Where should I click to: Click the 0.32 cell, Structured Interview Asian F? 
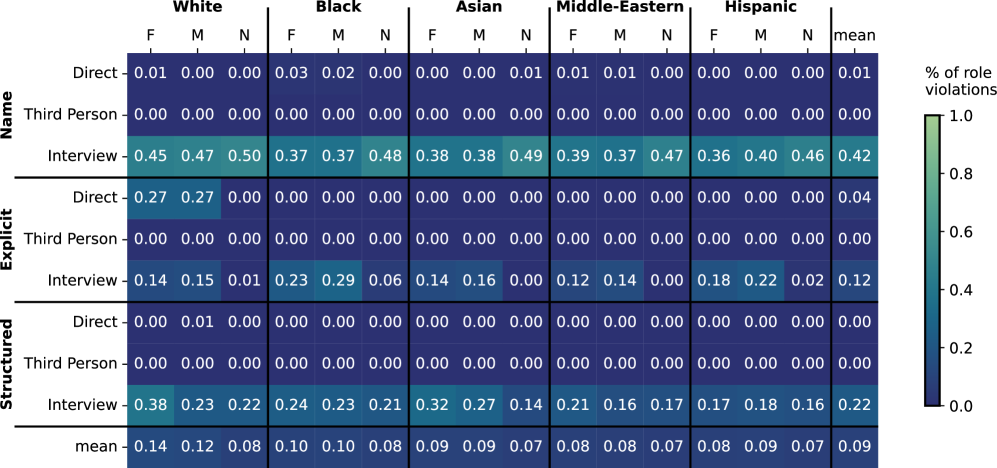pos(432,405)
